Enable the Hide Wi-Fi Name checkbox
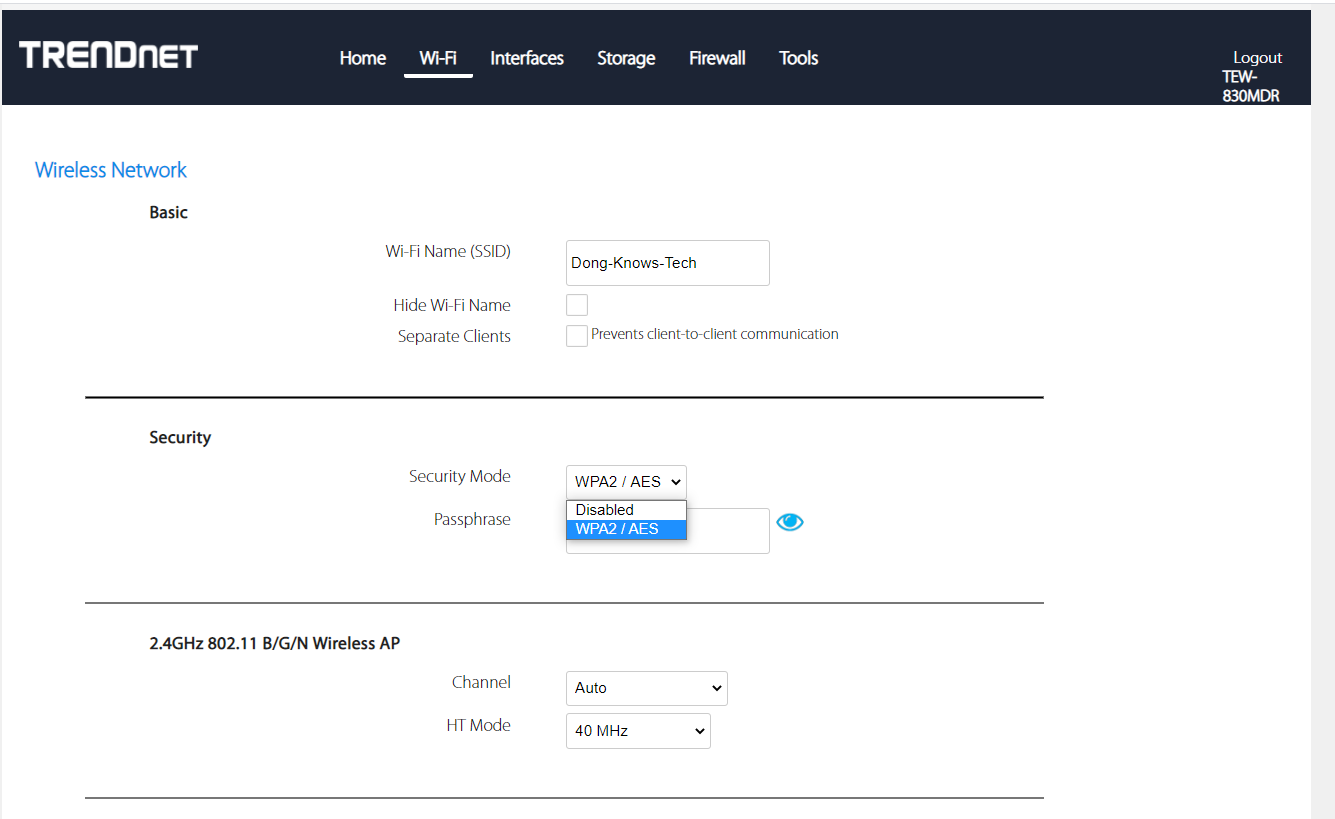The image size is (1335, 819). pyautogui.click(x=577, y=305)
